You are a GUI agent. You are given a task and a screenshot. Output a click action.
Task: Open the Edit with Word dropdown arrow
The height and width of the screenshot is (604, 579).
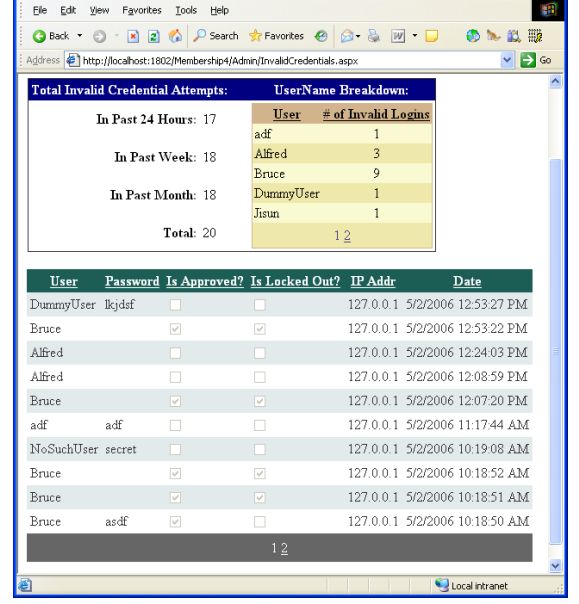click(415, 36)
